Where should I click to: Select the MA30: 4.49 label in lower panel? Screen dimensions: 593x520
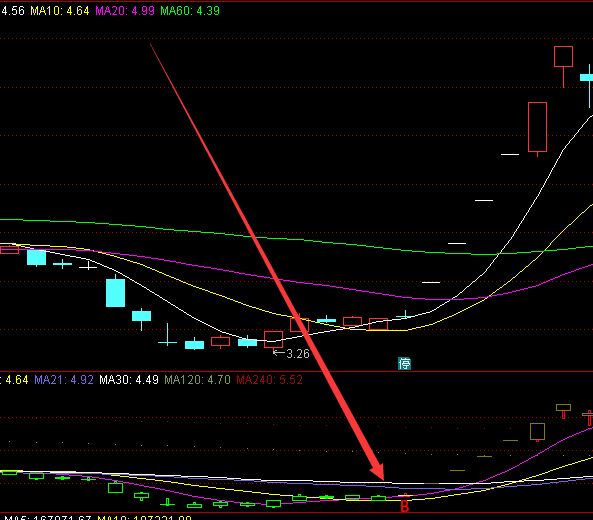129,380
